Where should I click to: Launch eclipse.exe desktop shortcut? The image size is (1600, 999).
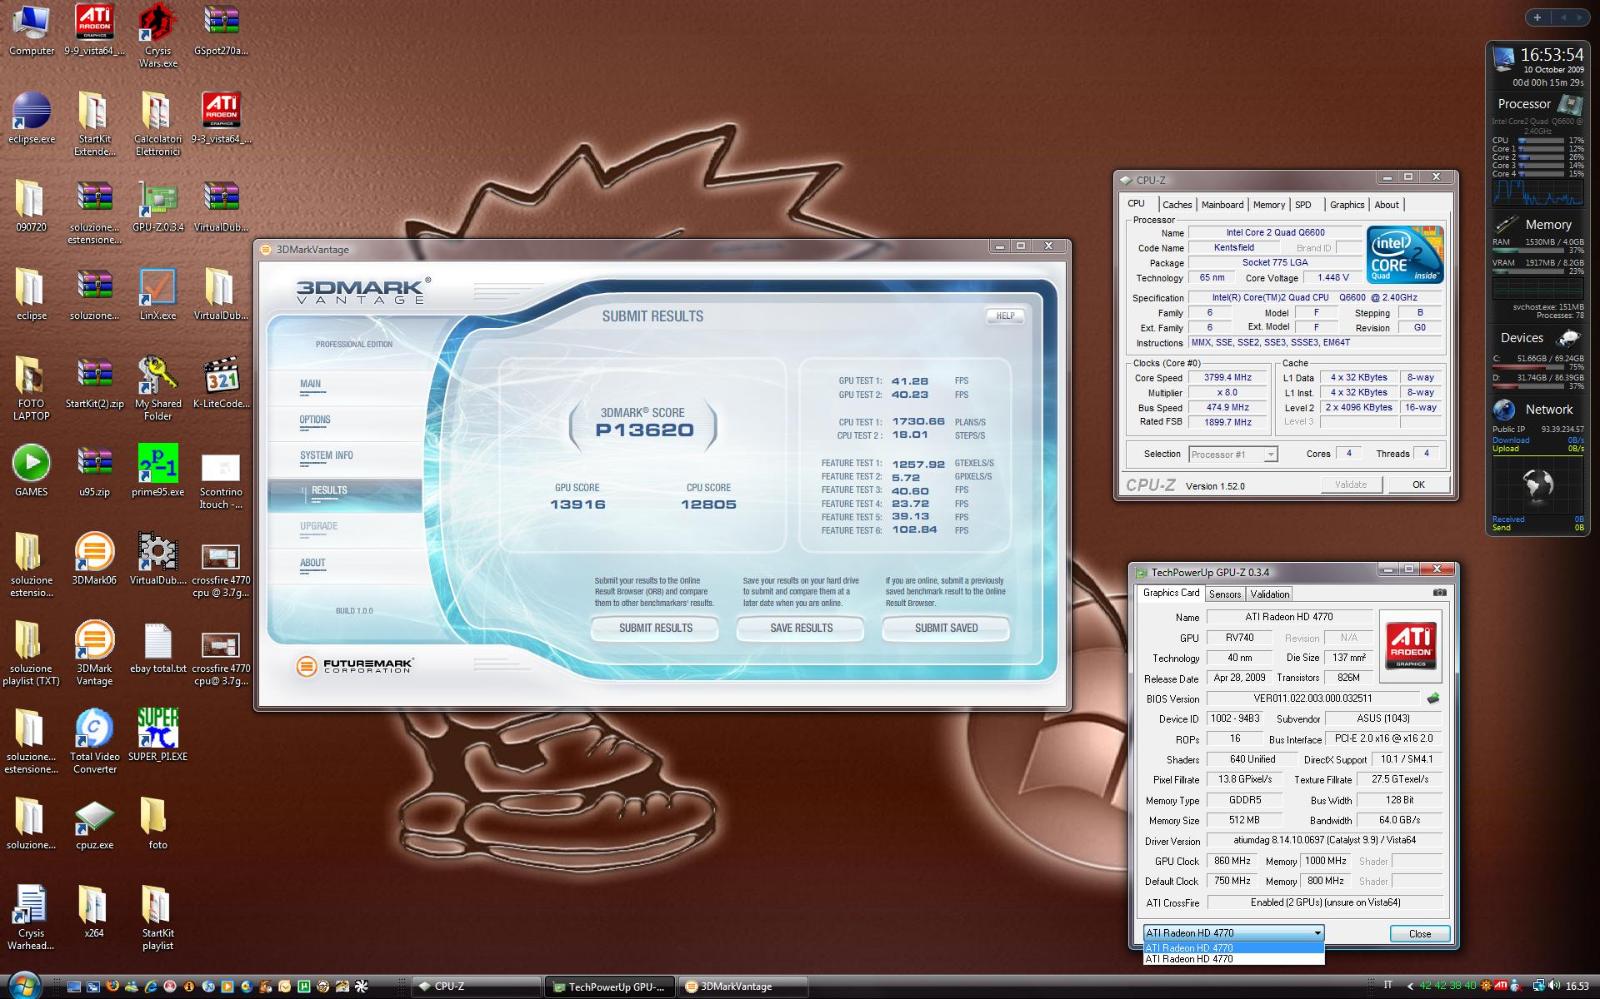point(31,117)
